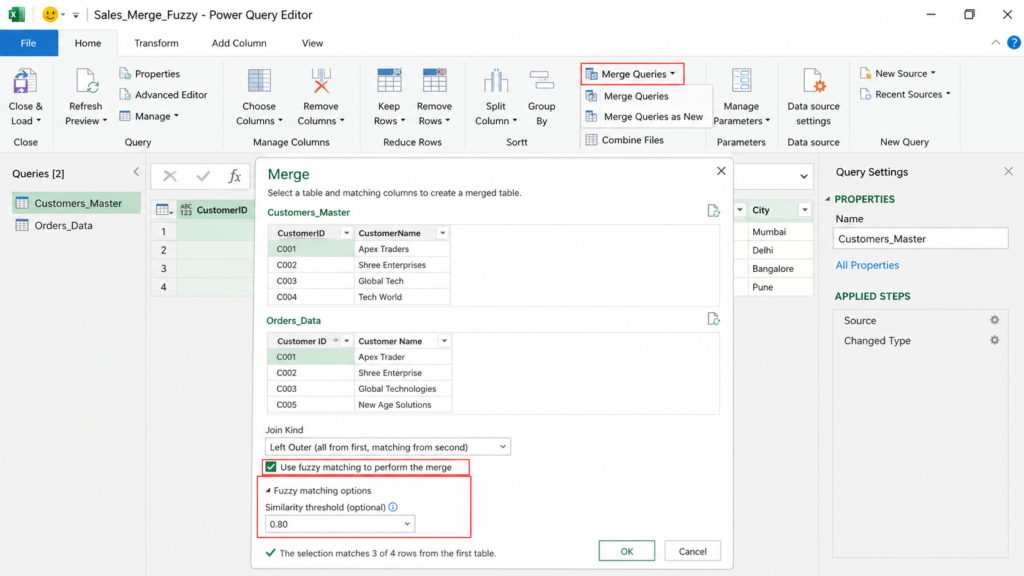Click the refresh icon for the Customers_Master table preview
Viewport: 1024px width, 576px height.
[713, 211]
